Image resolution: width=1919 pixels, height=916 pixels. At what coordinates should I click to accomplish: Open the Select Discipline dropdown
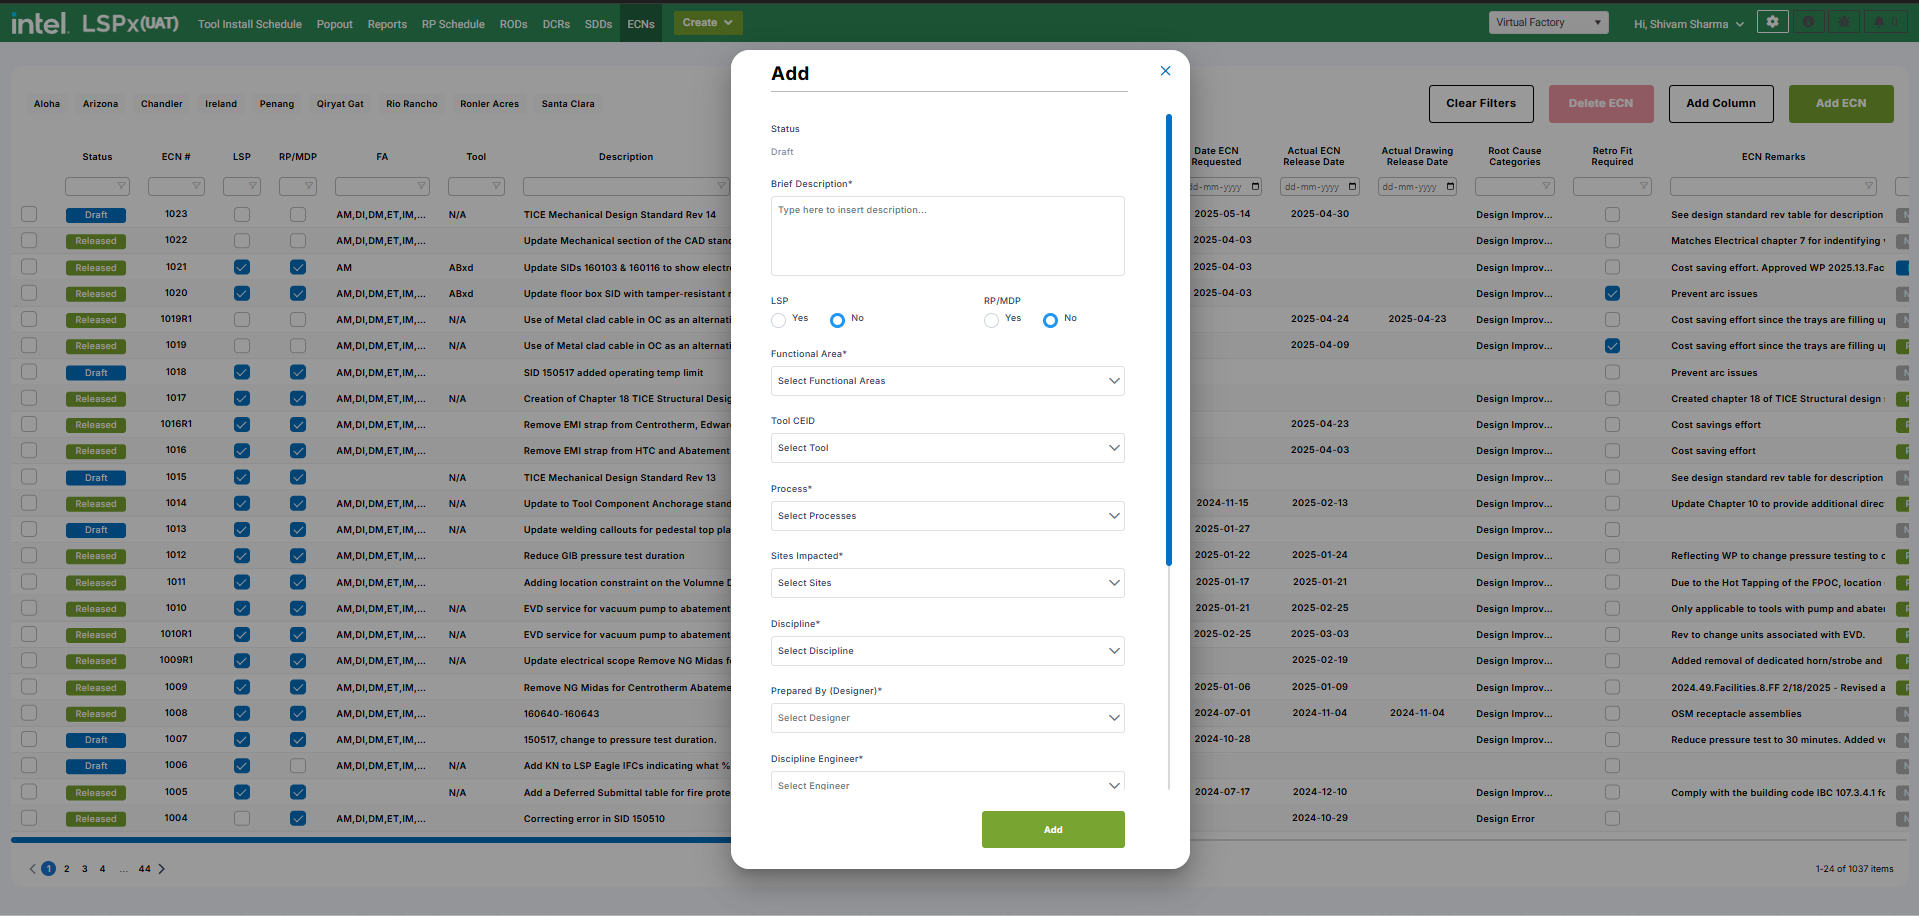(947, 651)
